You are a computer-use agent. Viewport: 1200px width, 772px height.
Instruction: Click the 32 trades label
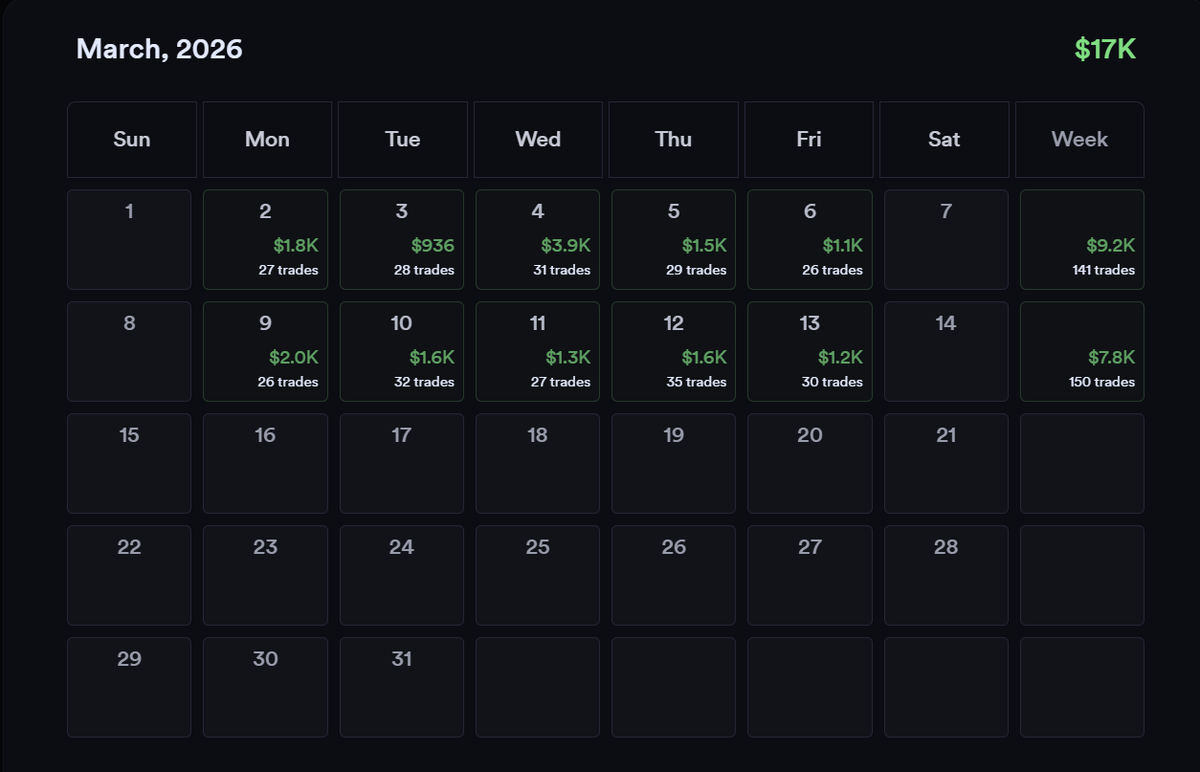[x=424, y=382]
